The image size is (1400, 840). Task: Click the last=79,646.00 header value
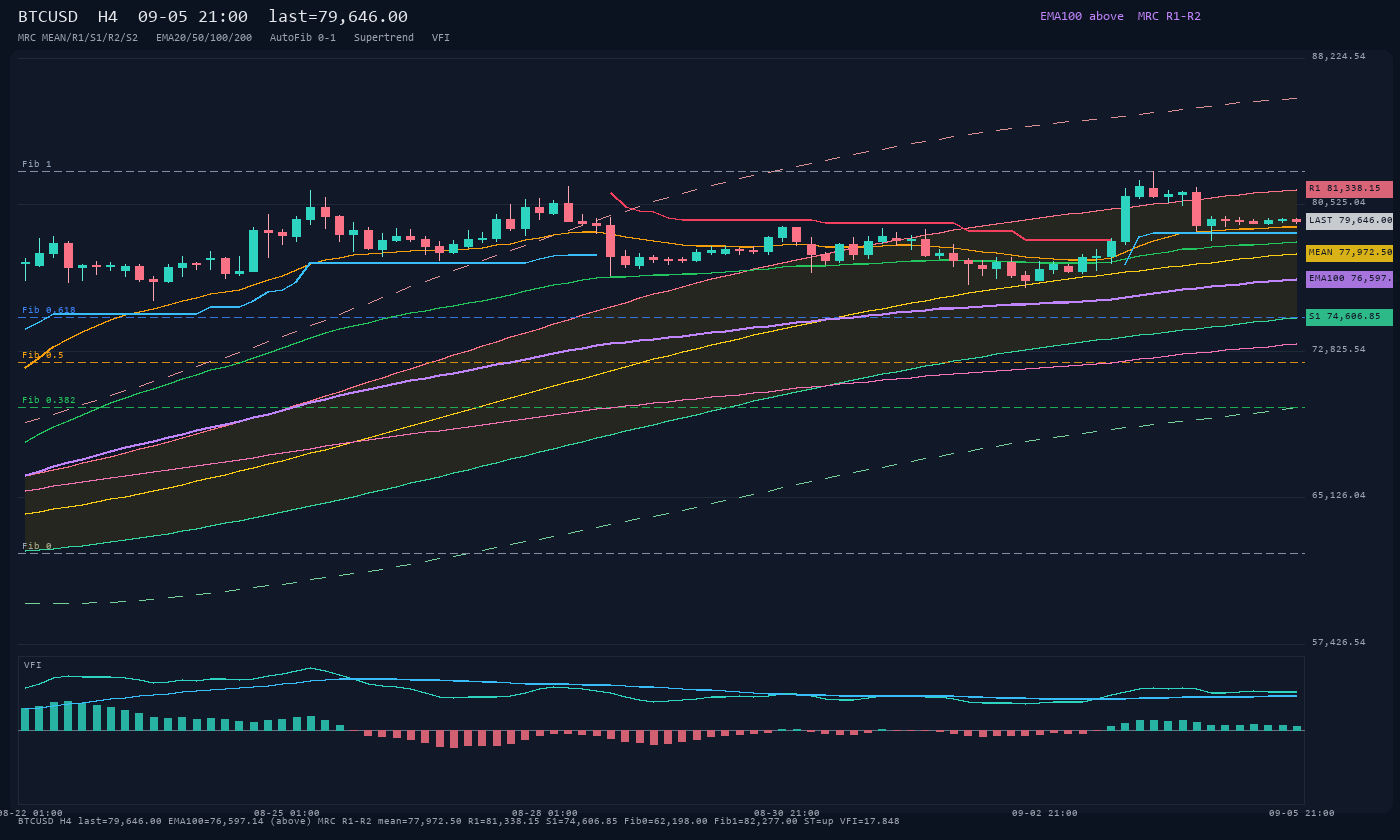click(338, 17)
